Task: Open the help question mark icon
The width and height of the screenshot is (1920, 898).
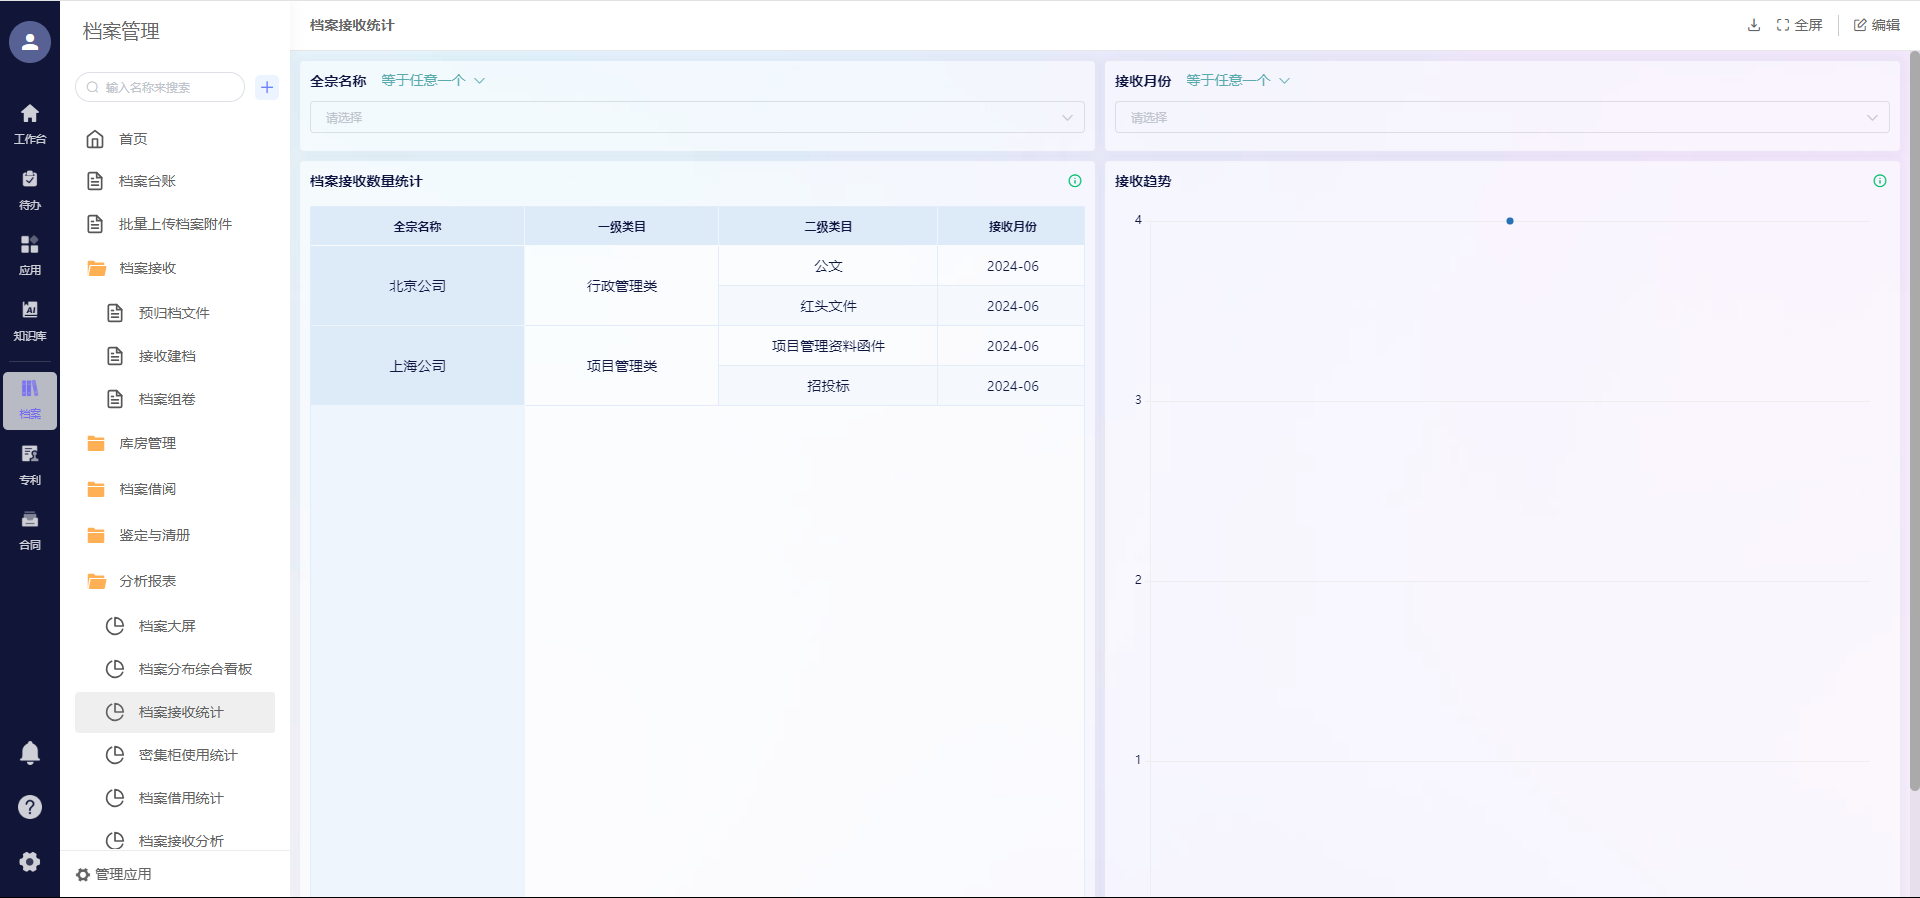Action: [30, 807]
